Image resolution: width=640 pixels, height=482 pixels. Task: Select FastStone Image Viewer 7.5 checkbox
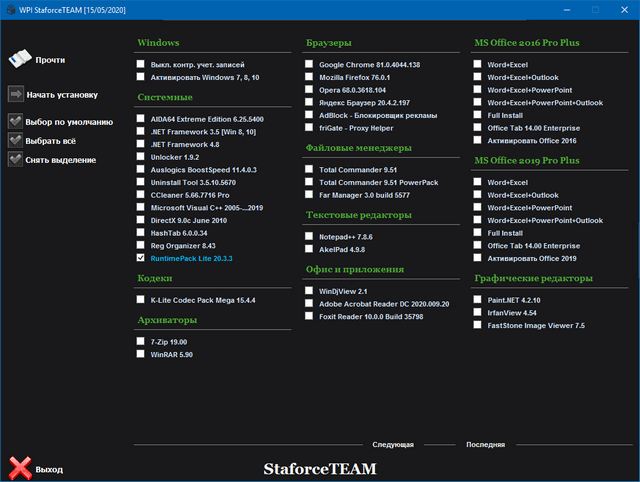tap(477, 325)
